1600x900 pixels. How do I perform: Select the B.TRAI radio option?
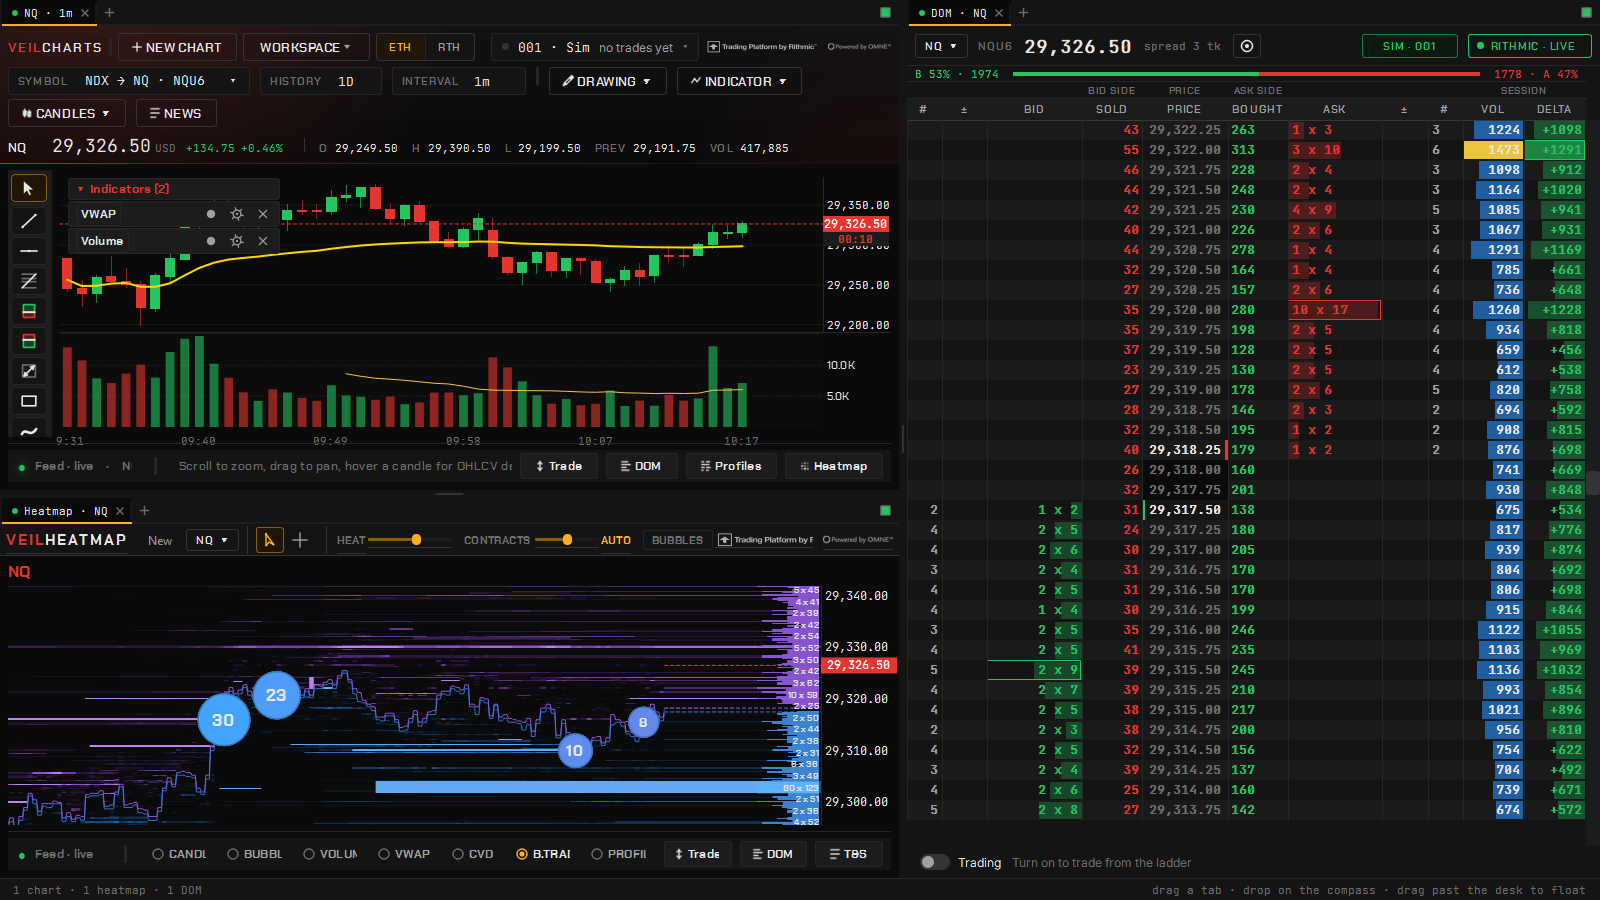tap(543, 854)
